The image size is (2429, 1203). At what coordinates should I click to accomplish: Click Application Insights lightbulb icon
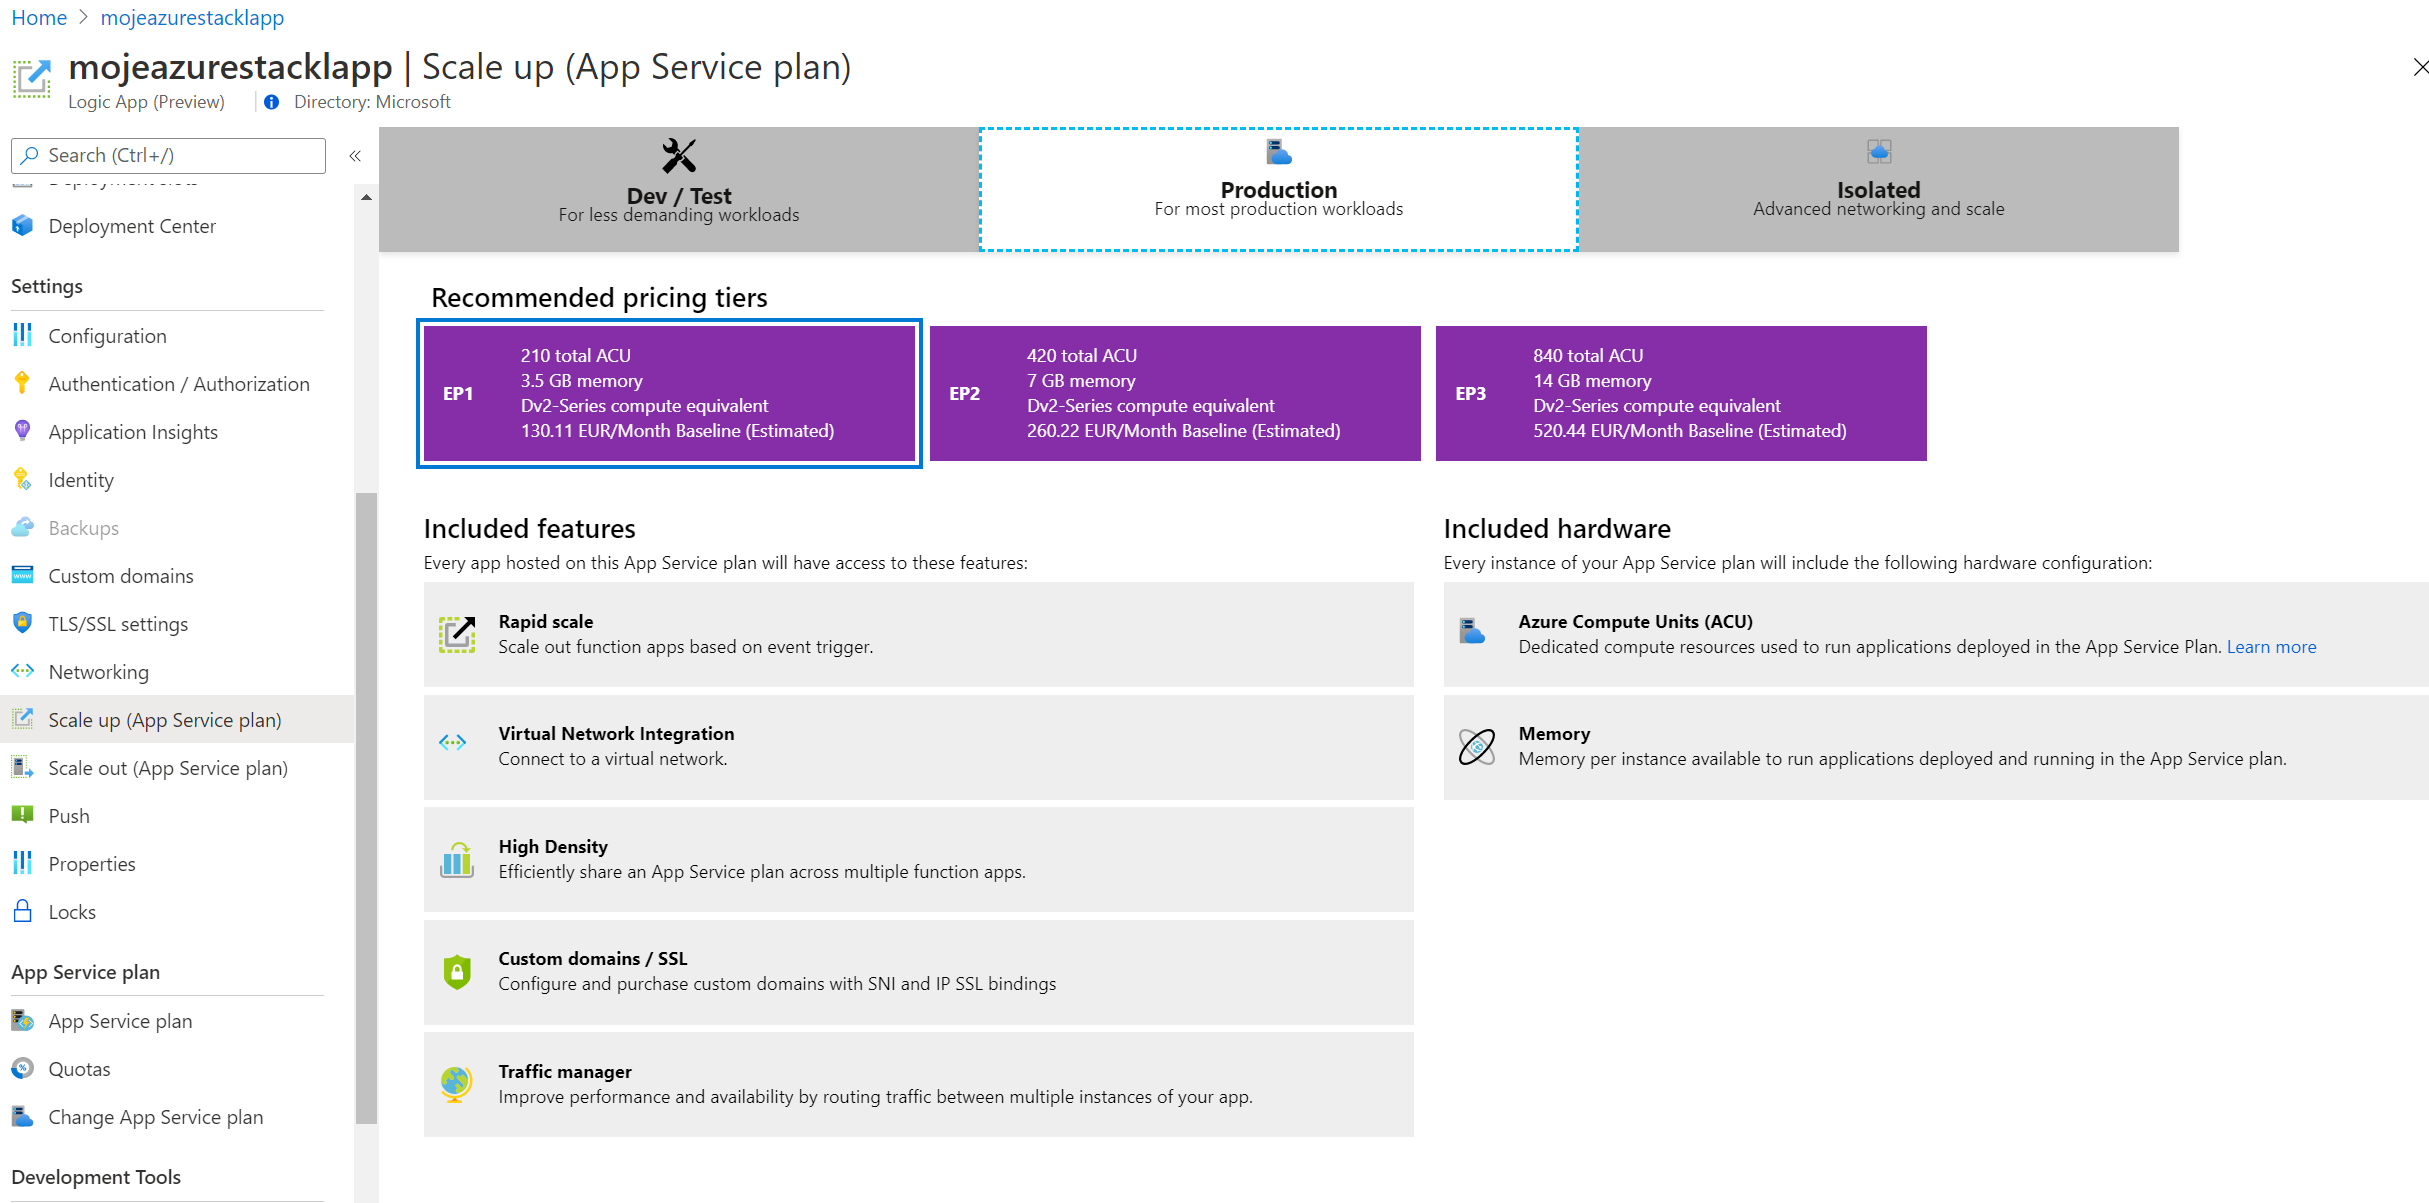[x=22, y=431]
